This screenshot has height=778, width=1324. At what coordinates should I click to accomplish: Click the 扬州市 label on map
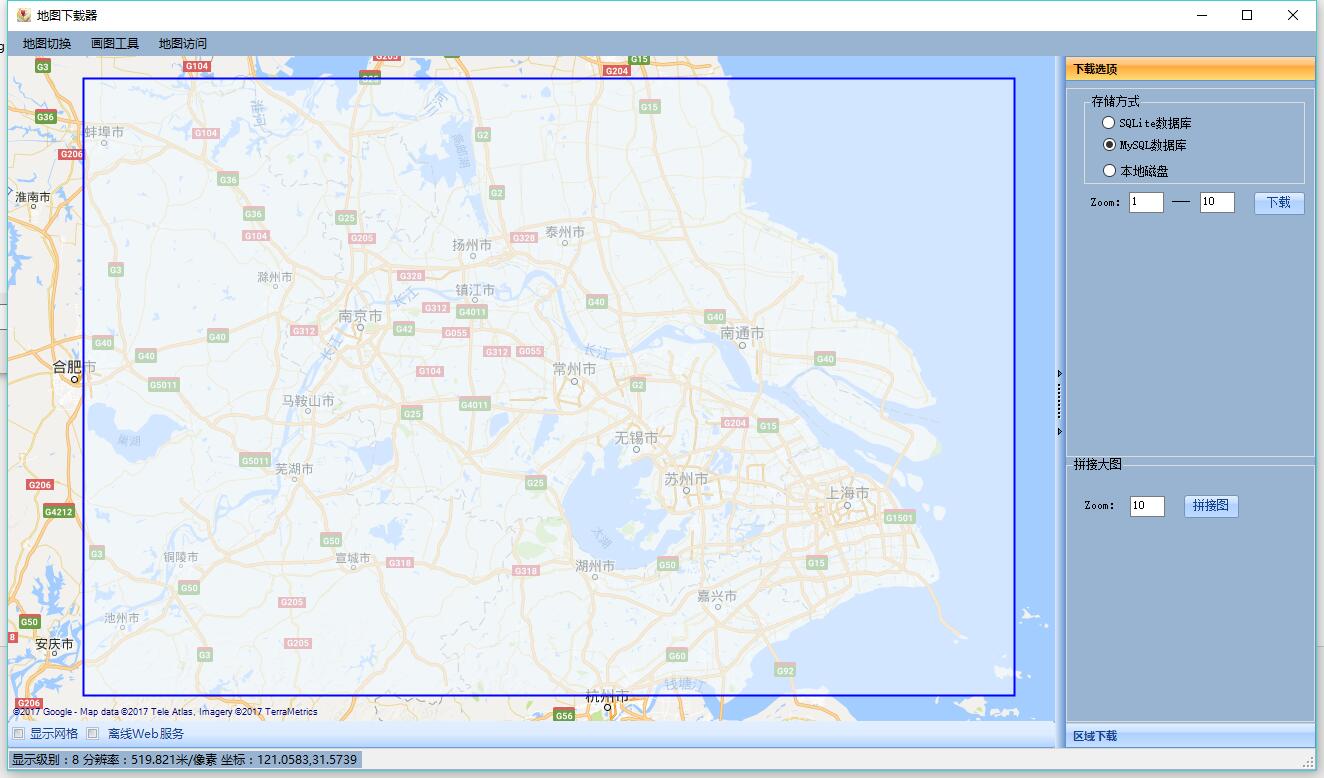(472, 245)
